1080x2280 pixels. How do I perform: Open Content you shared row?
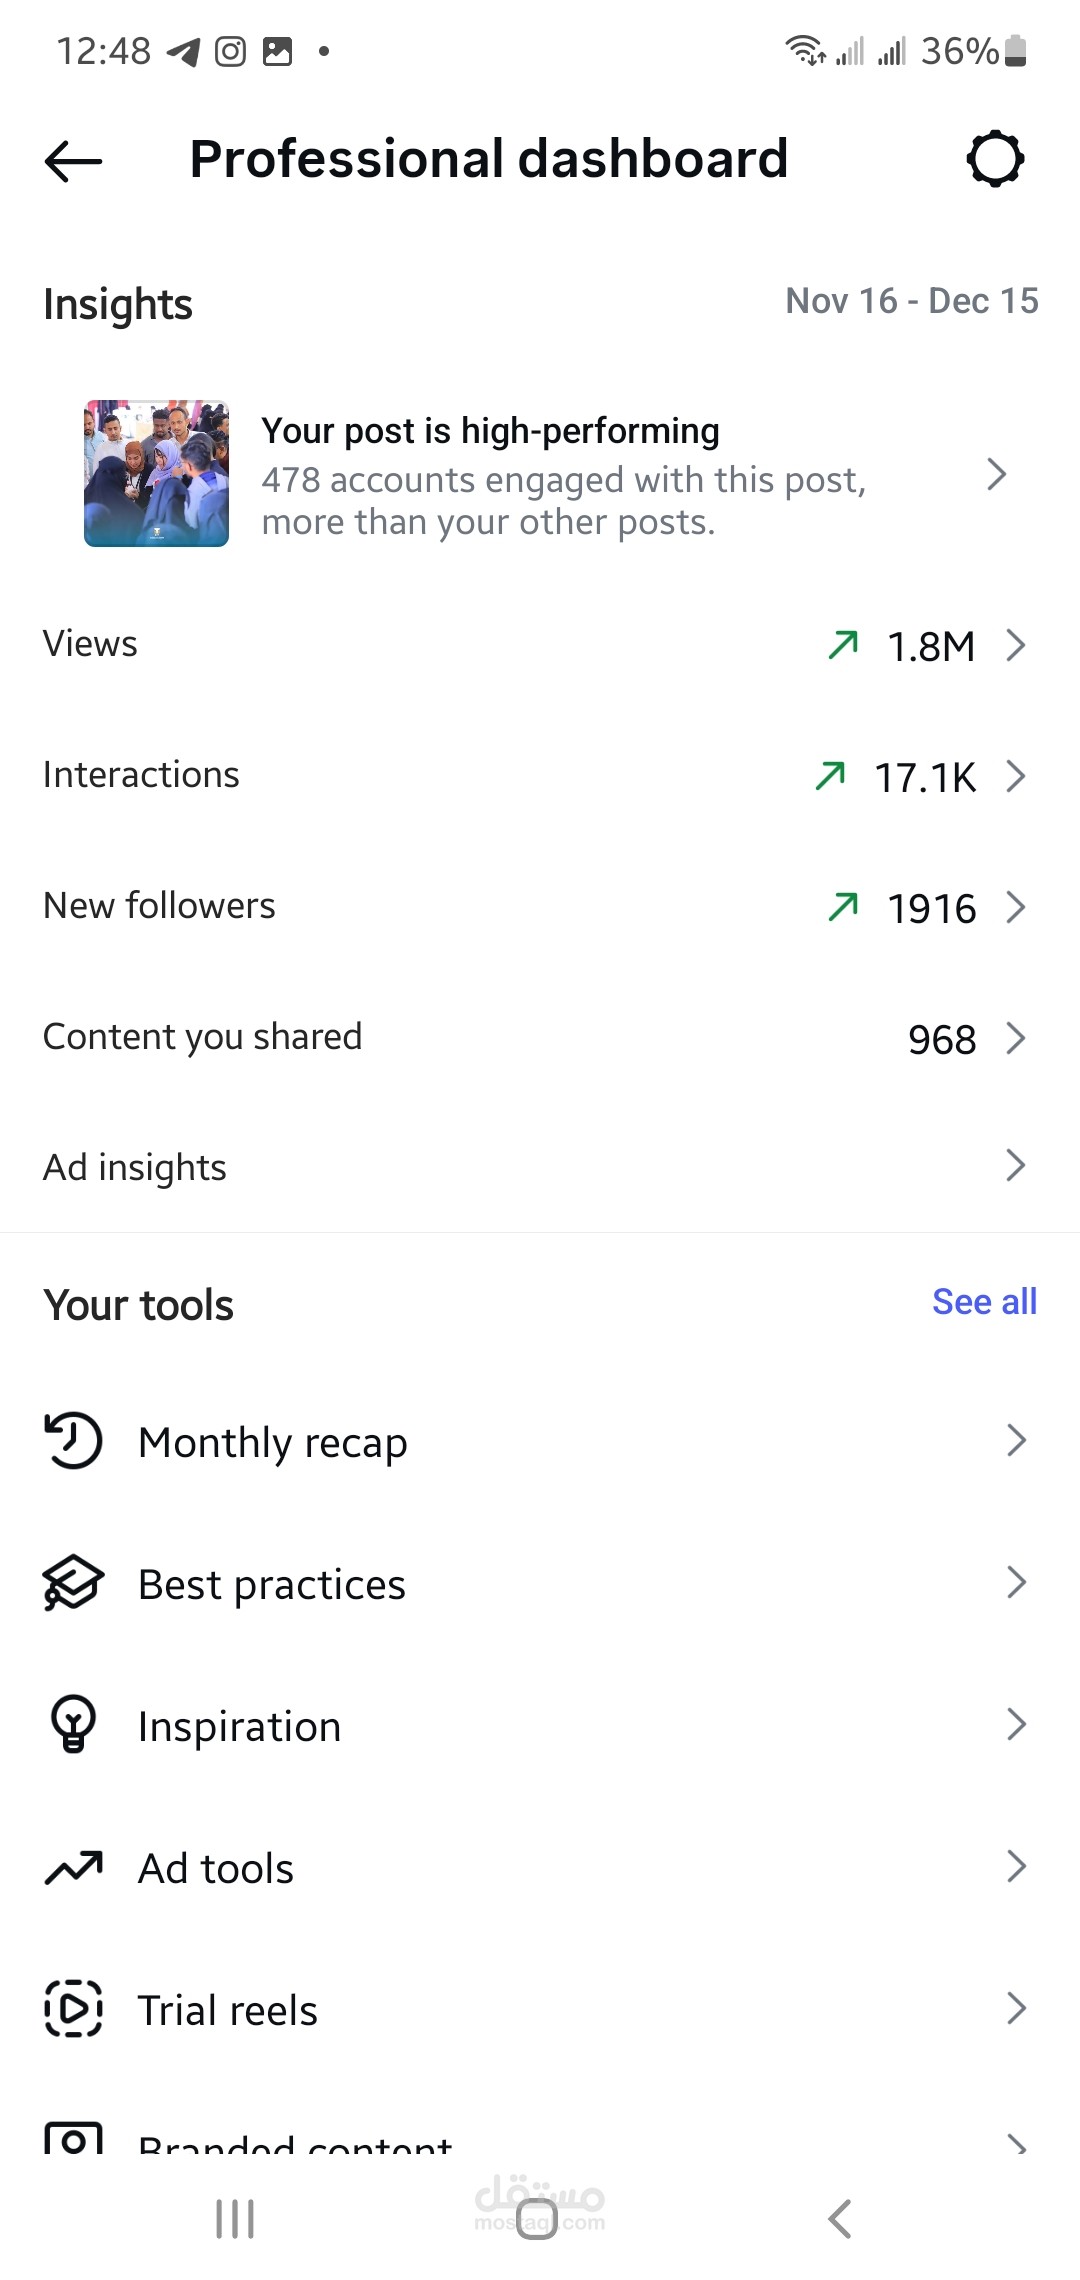tap(540, 1038)
